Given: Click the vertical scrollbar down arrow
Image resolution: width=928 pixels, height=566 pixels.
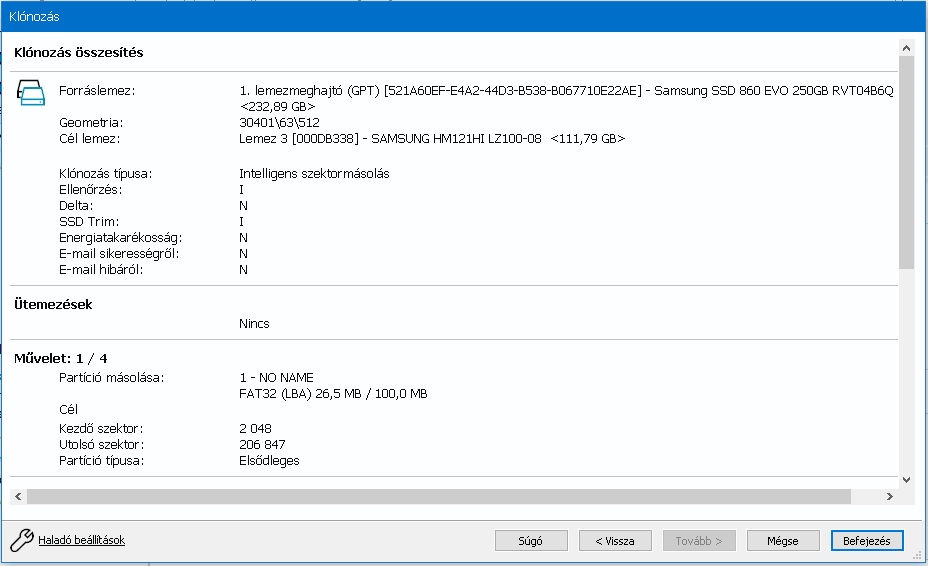Looking at the screenshot, I should click(x=906, y=479).
